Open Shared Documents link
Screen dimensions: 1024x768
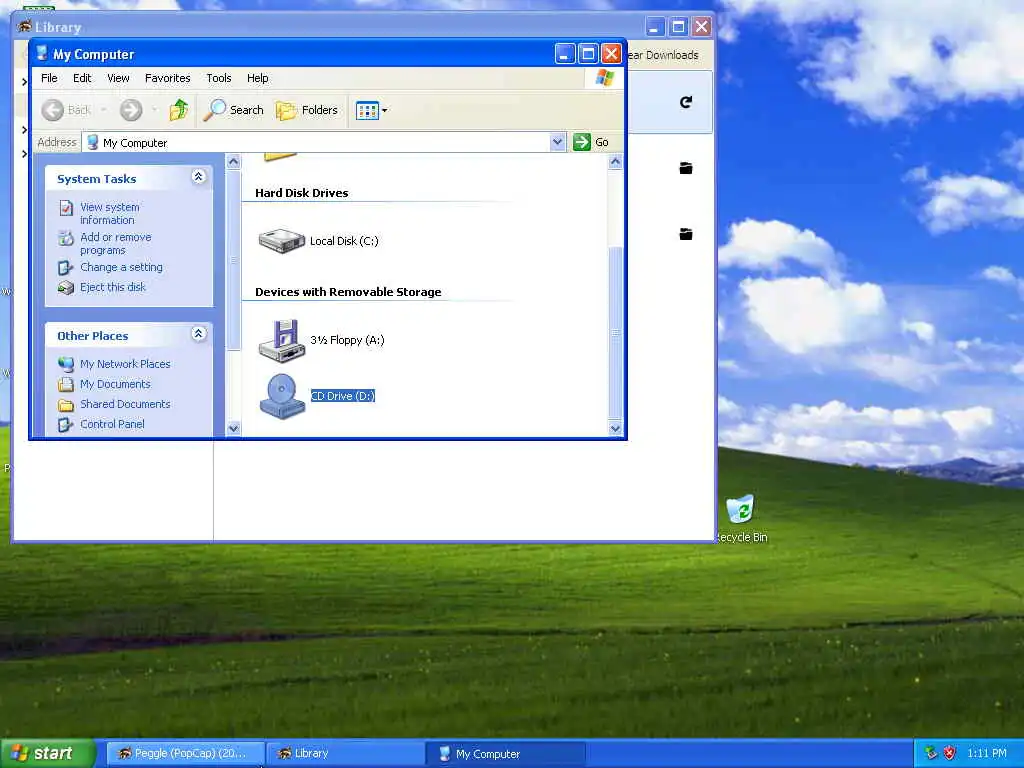[125, 404]
